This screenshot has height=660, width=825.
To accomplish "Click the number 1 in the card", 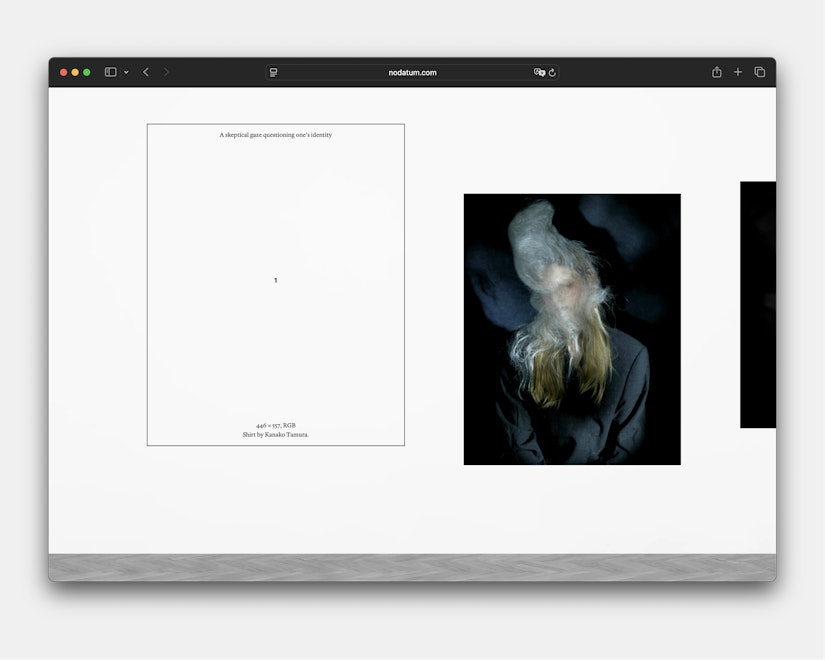I will [275, 280].
